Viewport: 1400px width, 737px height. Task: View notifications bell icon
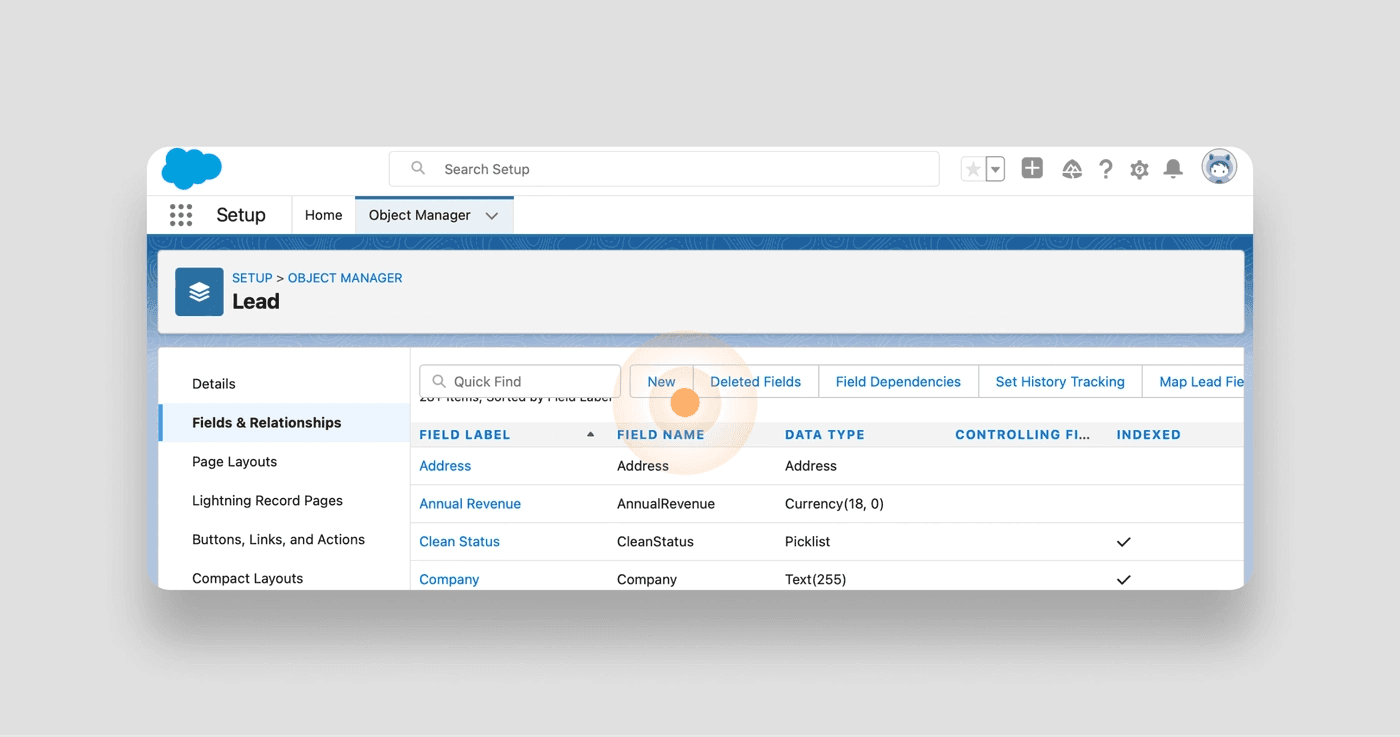coord(1173,169)
